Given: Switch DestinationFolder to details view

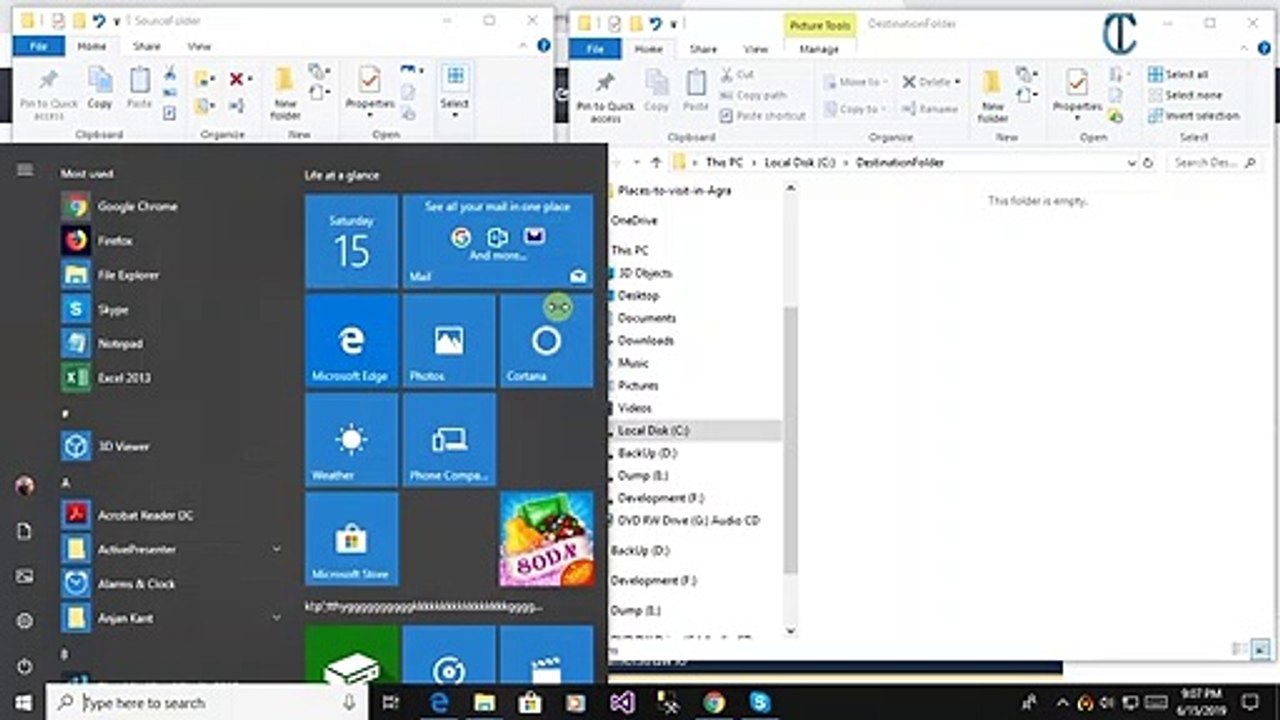Looking at the screenshot, I should [x=1240, y=649].
